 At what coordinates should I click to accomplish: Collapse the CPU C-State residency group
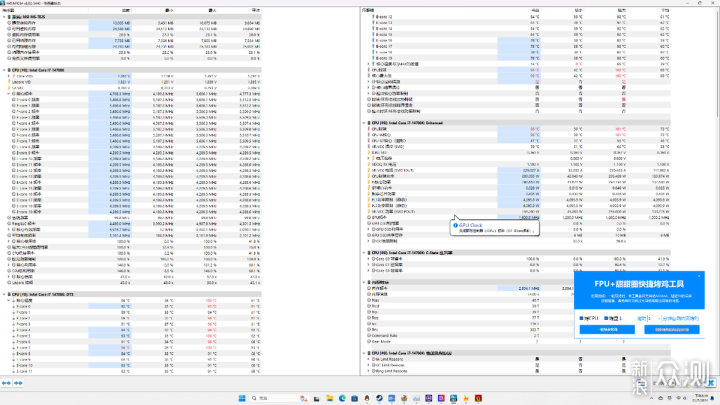364,253
